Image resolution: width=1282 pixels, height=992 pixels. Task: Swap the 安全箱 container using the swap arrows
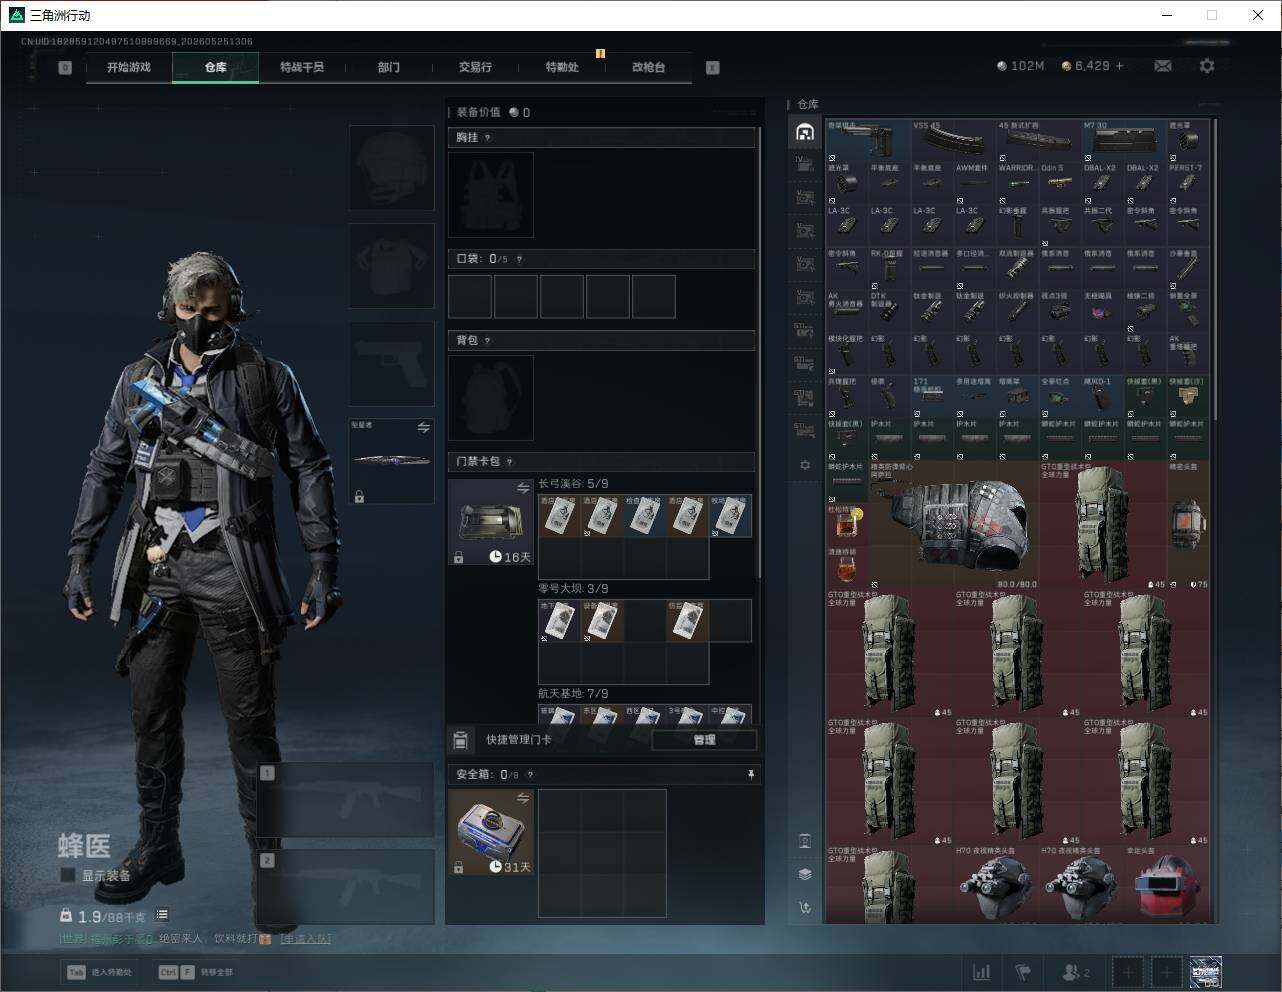523,798
